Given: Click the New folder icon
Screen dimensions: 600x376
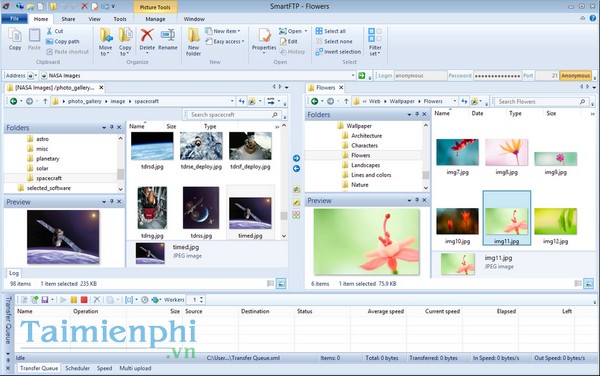Looking at the screenshot, I should [x=194, y=35].
